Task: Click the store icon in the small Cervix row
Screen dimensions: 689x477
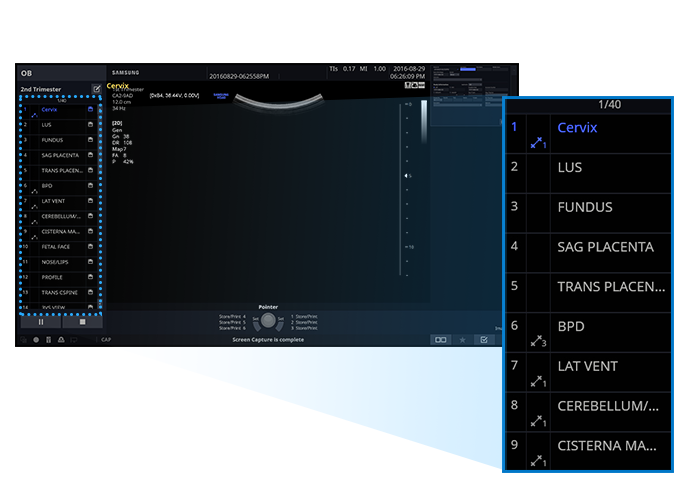Action: 91,109
